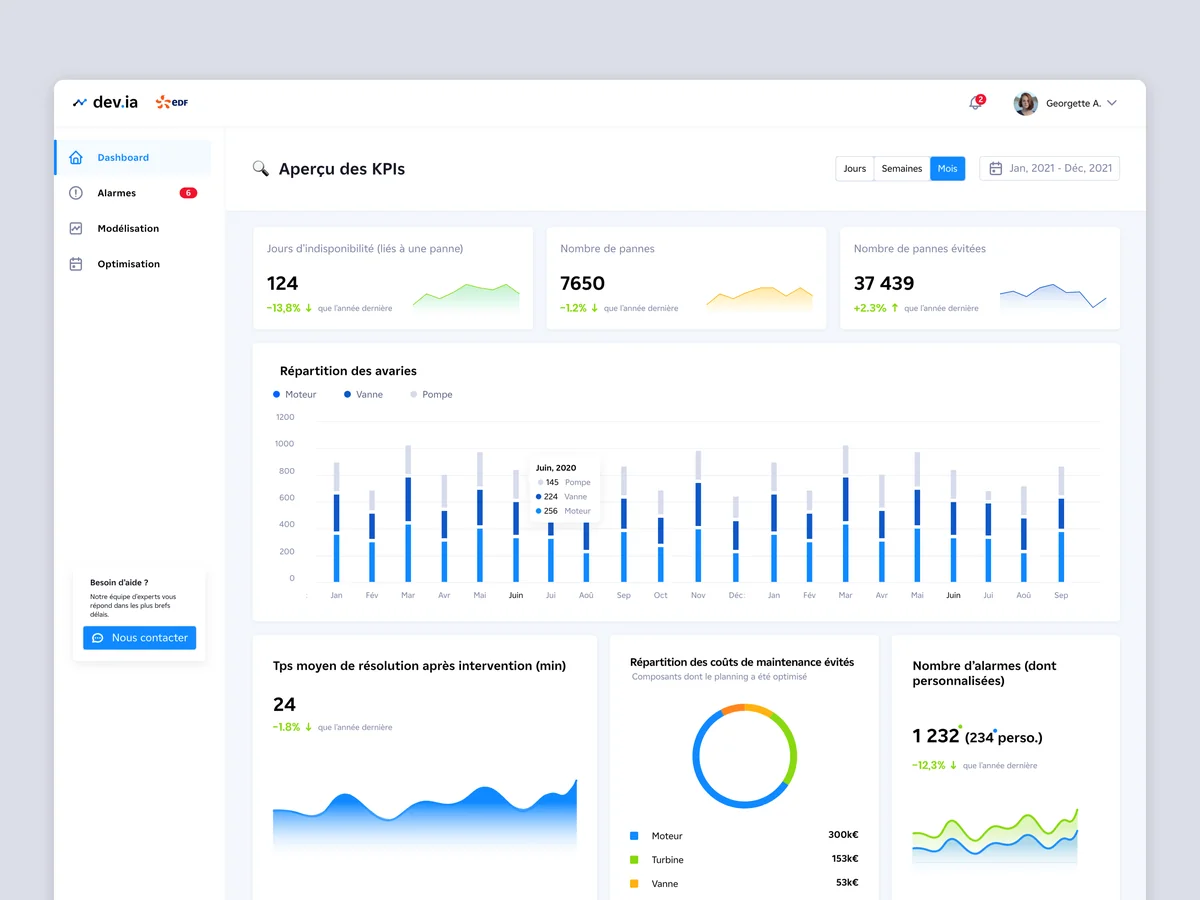Click the 224 Vanne tooltip row
Screen dimensions: 1200x900
[564, 496]
